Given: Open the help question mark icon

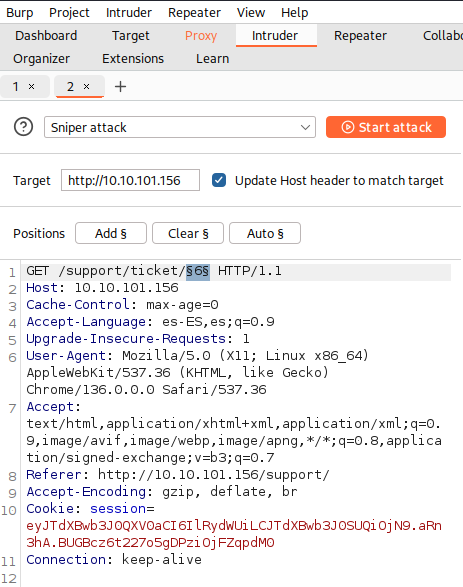Looking at the screenshot, I should [23, 127].
